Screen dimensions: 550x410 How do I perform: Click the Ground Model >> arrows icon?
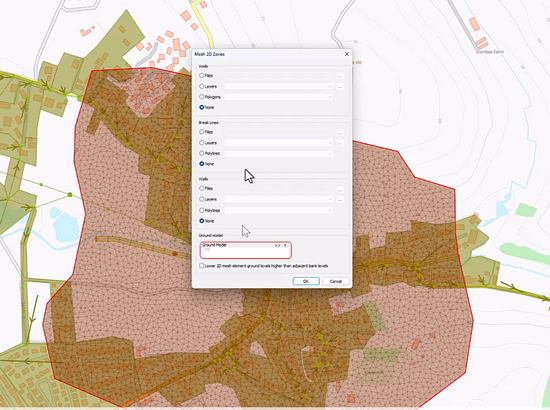(x=277, y=245)
